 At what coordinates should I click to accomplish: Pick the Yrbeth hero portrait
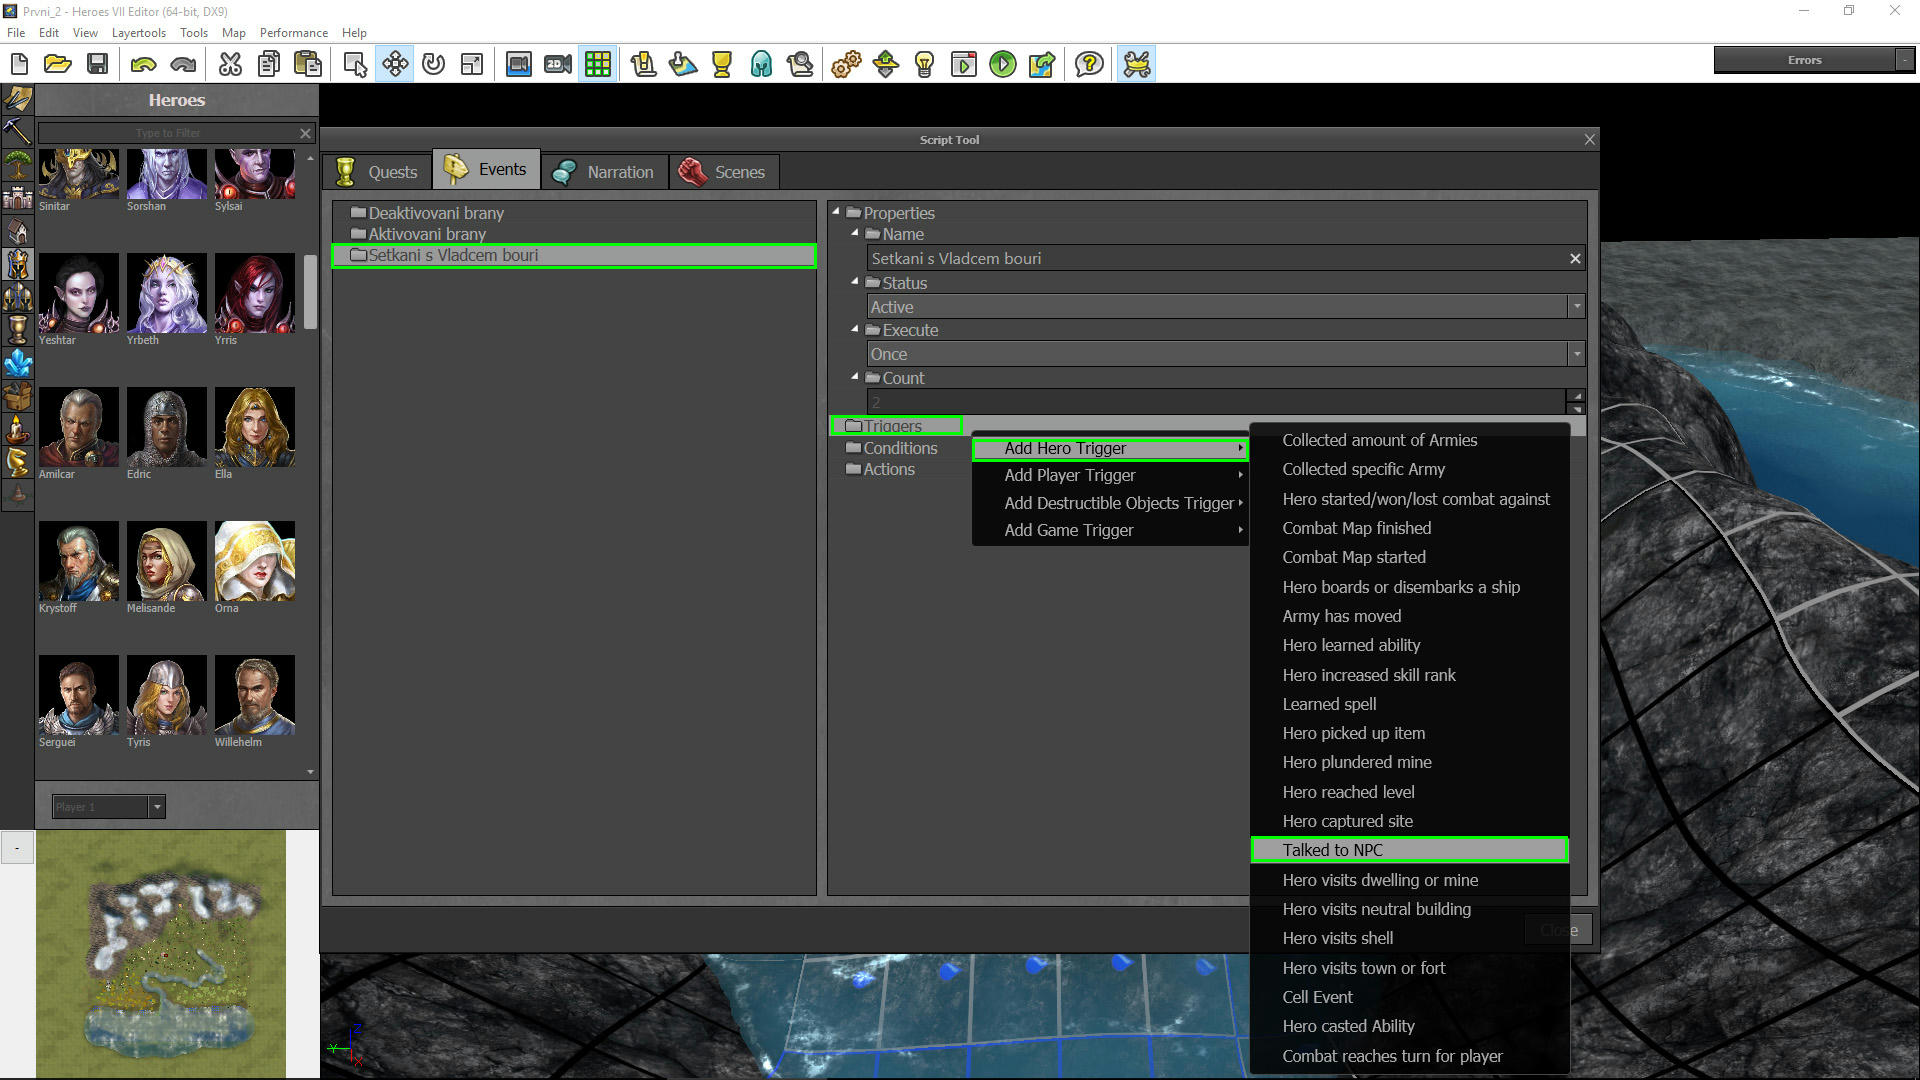(166, 293)
